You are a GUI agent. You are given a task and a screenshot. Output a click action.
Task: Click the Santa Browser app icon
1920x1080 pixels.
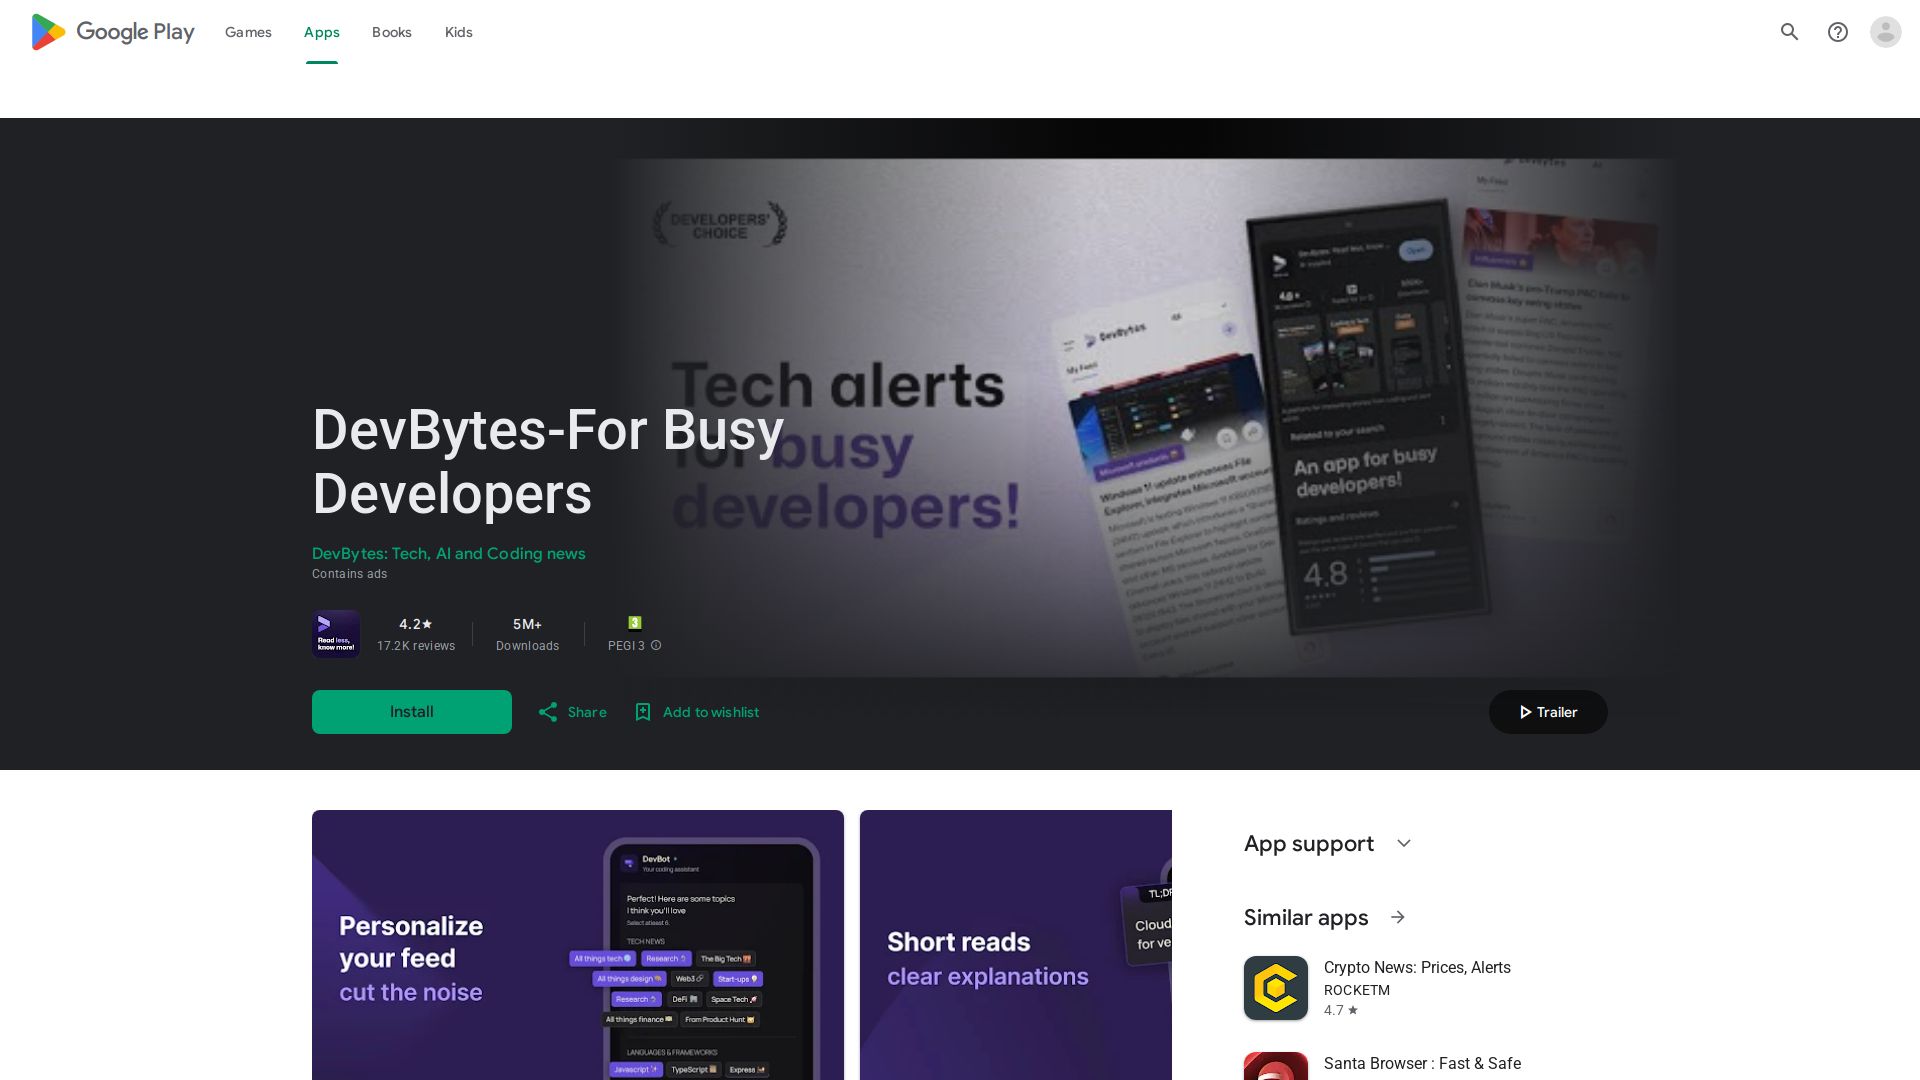click(1276, 1066)
